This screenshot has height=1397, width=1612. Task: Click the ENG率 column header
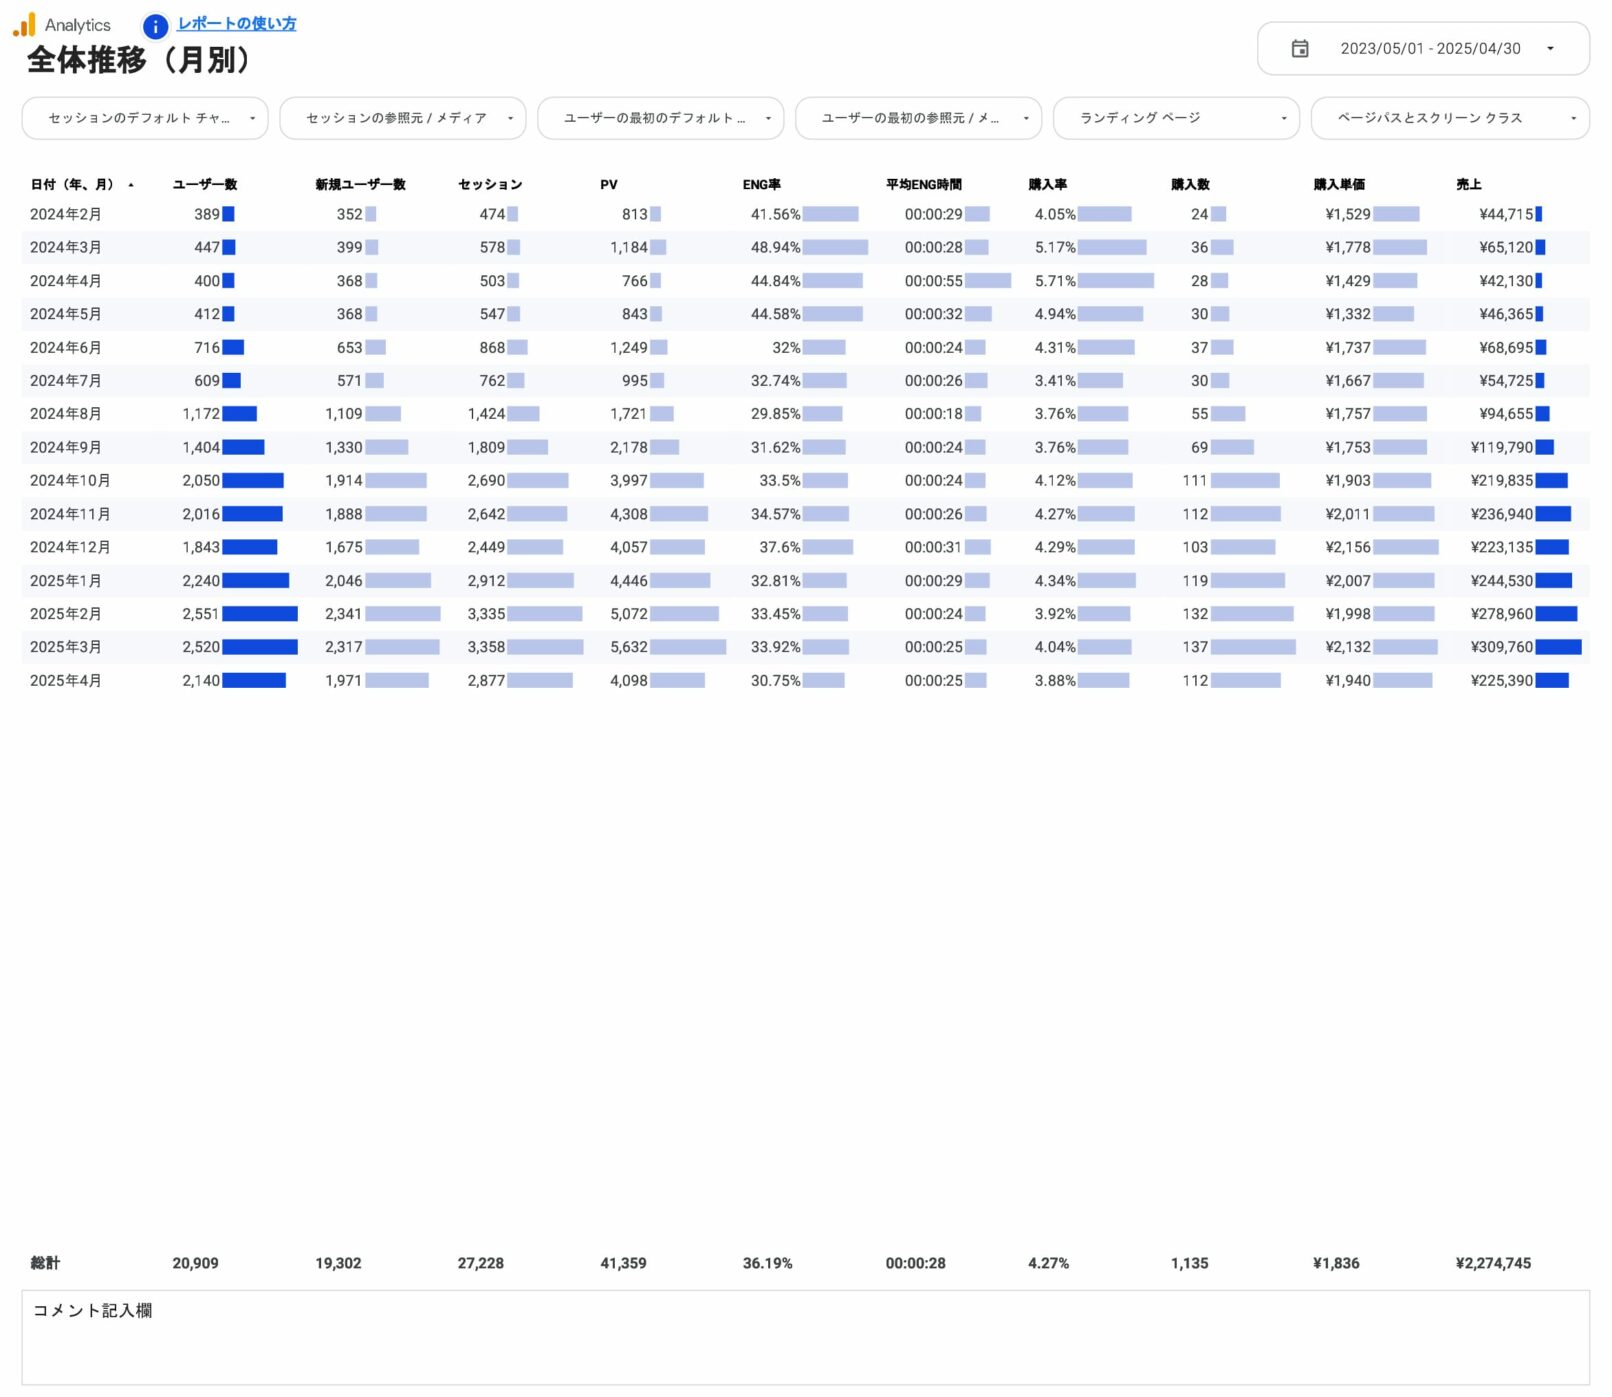761,185
